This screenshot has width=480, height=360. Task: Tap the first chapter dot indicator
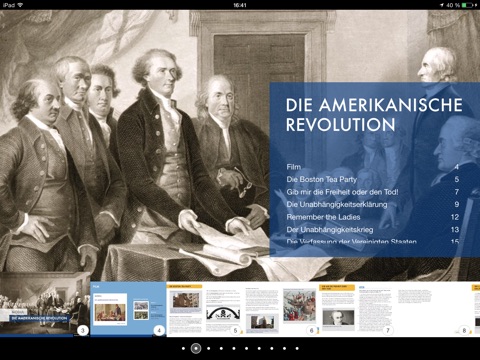(x=183, y=348)
